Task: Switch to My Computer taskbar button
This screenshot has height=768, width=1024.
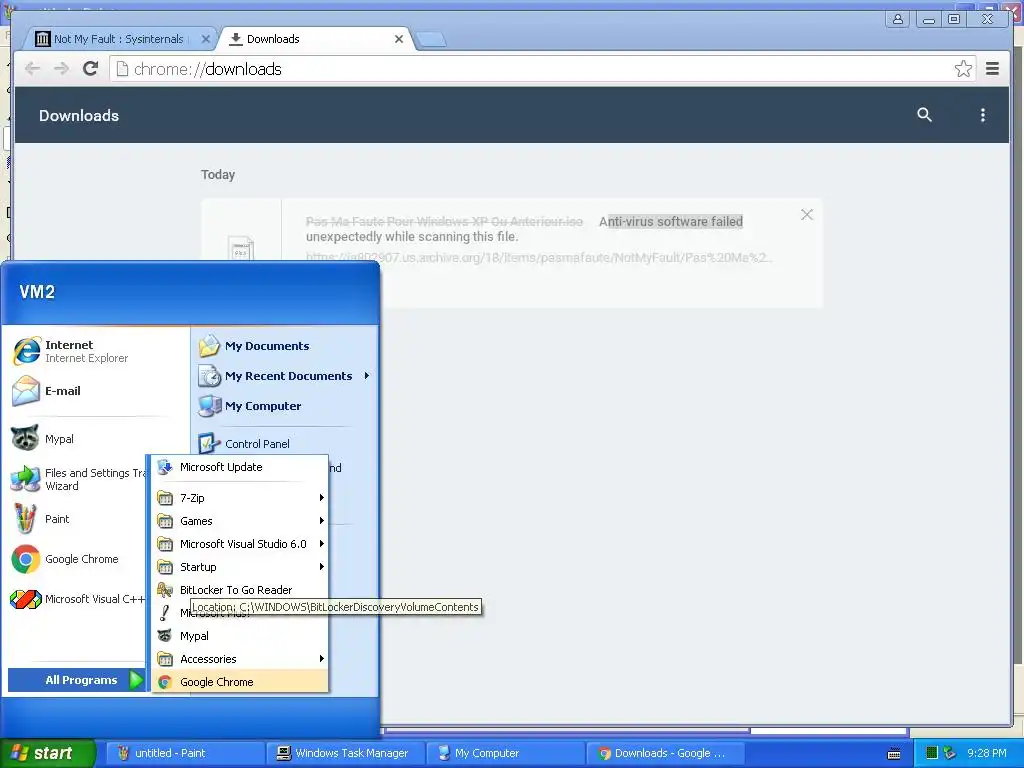Action: (505, 753)
